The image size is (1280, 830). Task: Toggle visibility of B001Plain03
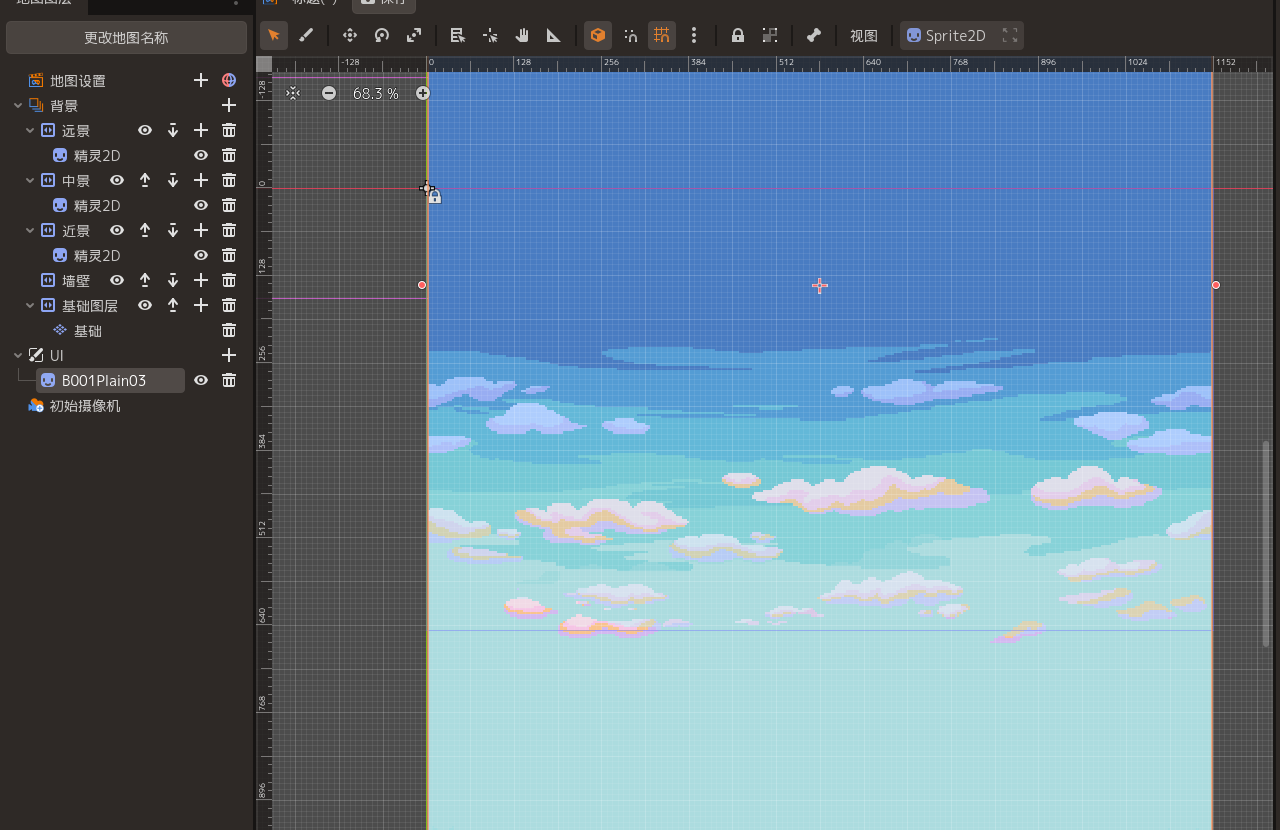pyautogui.click(x=201, y=380)
